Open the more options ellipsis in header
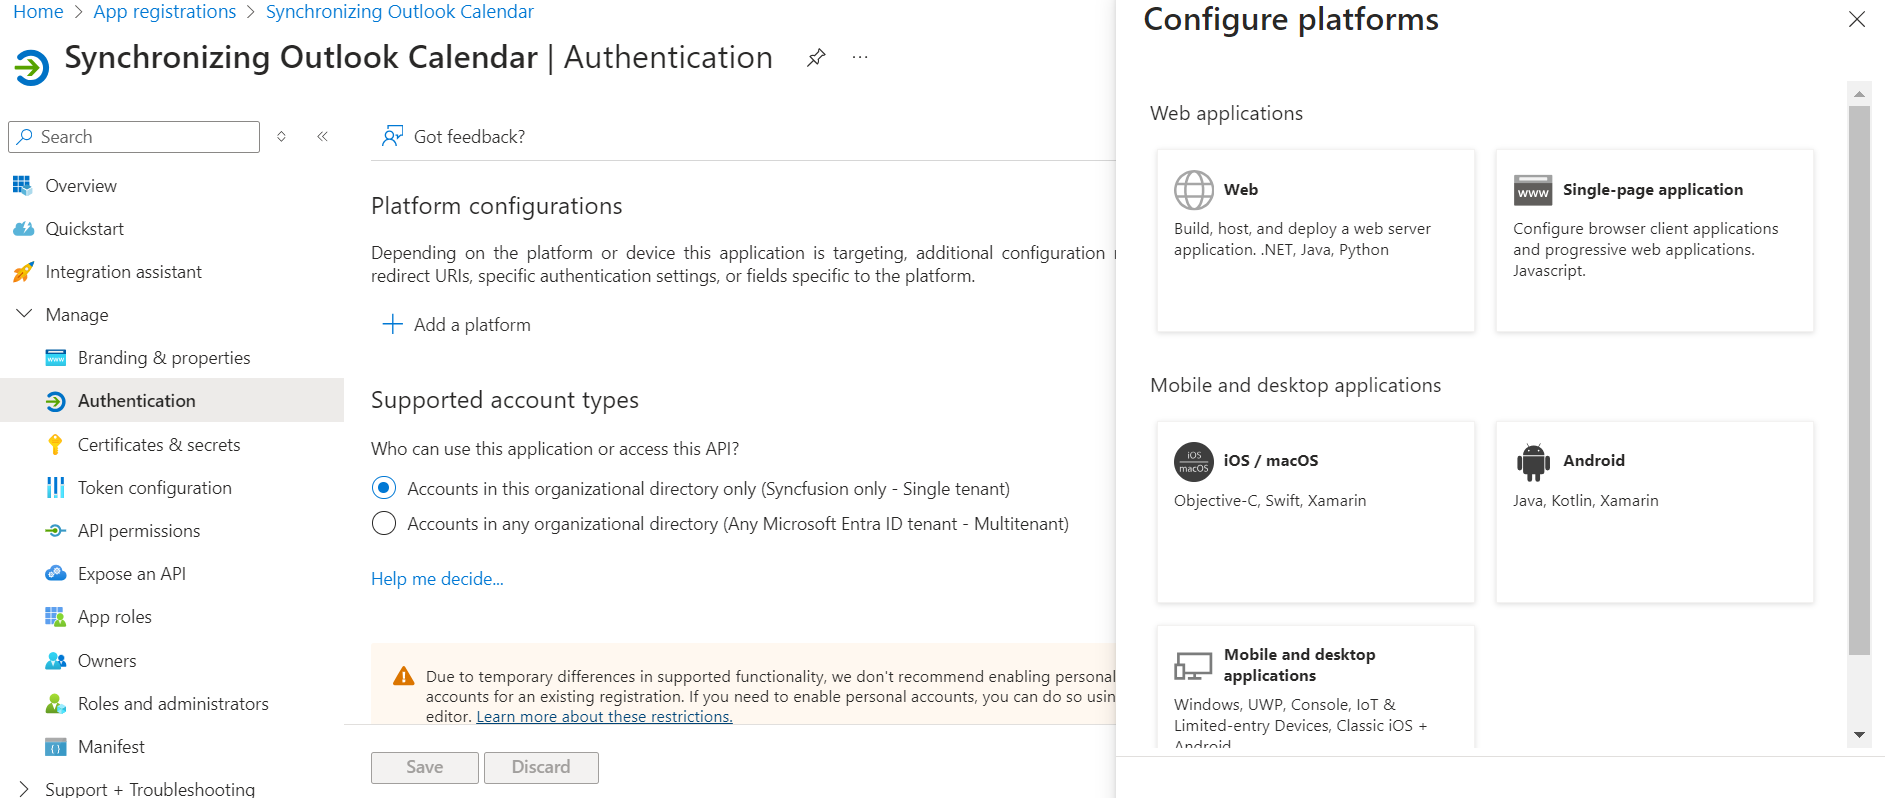This screenshot has width=1885, height=798. pos(860,58)
